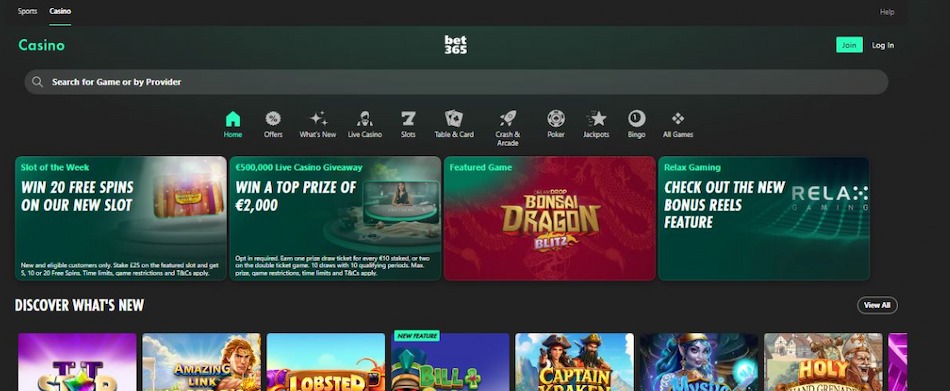The height and width of the screenshot is (391, 950).
Task: Open the Slot of the Week banner
Action: (121, 218)
